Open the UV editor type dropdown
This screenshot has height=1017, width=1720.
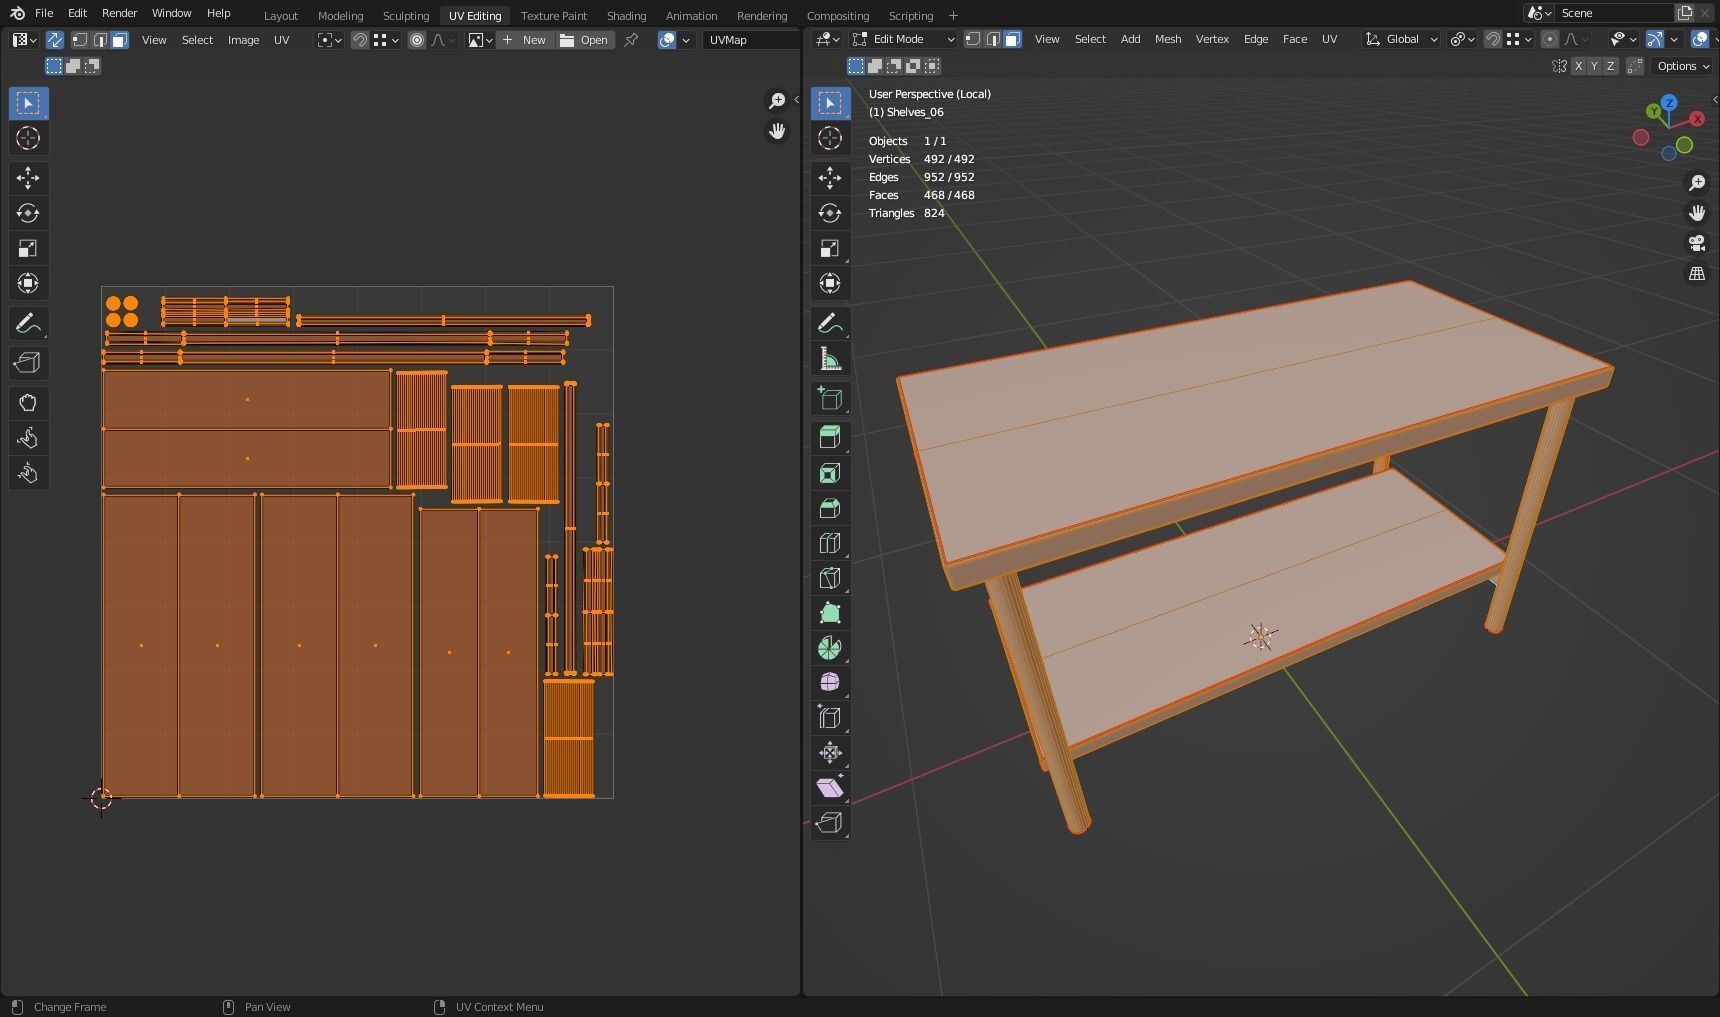pos(24,40)
